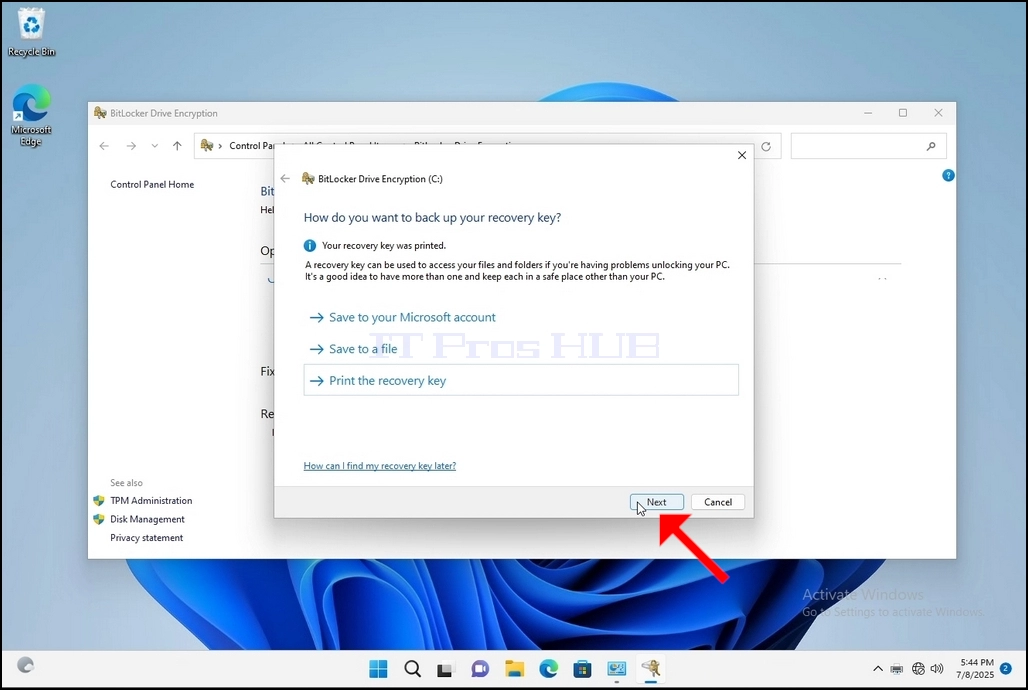The height and width of the screenshot is (690, 1028).
Task: Open the volume speaker tray icon
Action: coord(938,669)
